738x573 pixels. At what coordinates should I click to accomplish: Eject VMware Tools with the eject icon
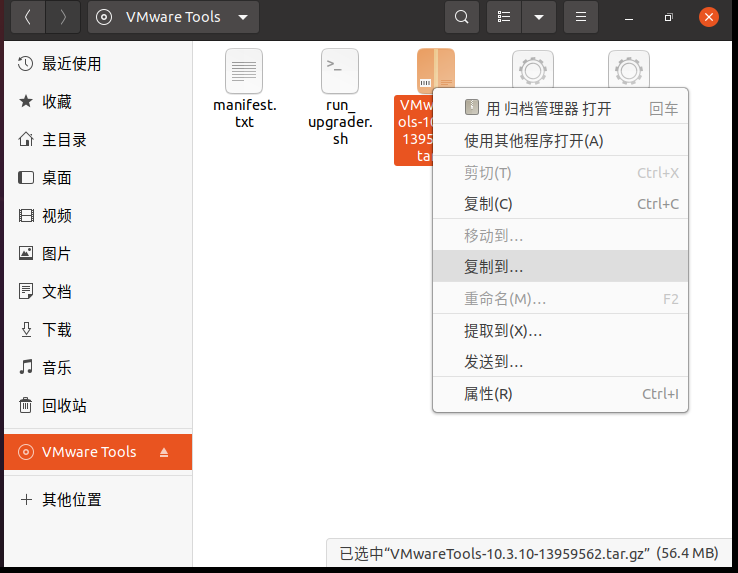pos(164,452)
